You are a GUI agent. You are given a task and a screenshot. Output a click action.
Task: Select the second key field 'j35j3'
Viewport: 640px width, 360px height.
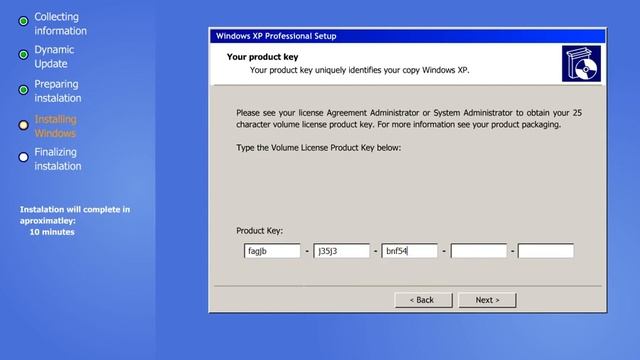pyautogui.click(x=341, y=251)
